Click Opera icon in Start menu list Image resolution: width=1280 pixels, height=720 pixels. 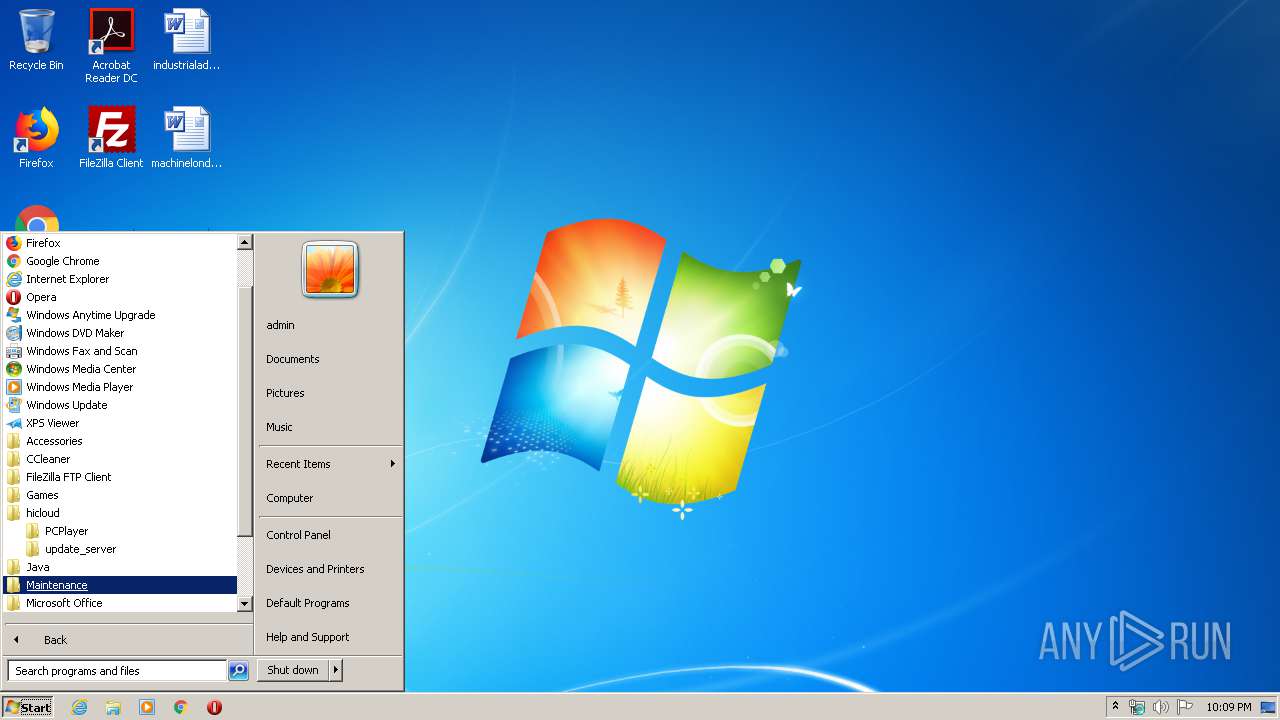[x=14, y=297]
